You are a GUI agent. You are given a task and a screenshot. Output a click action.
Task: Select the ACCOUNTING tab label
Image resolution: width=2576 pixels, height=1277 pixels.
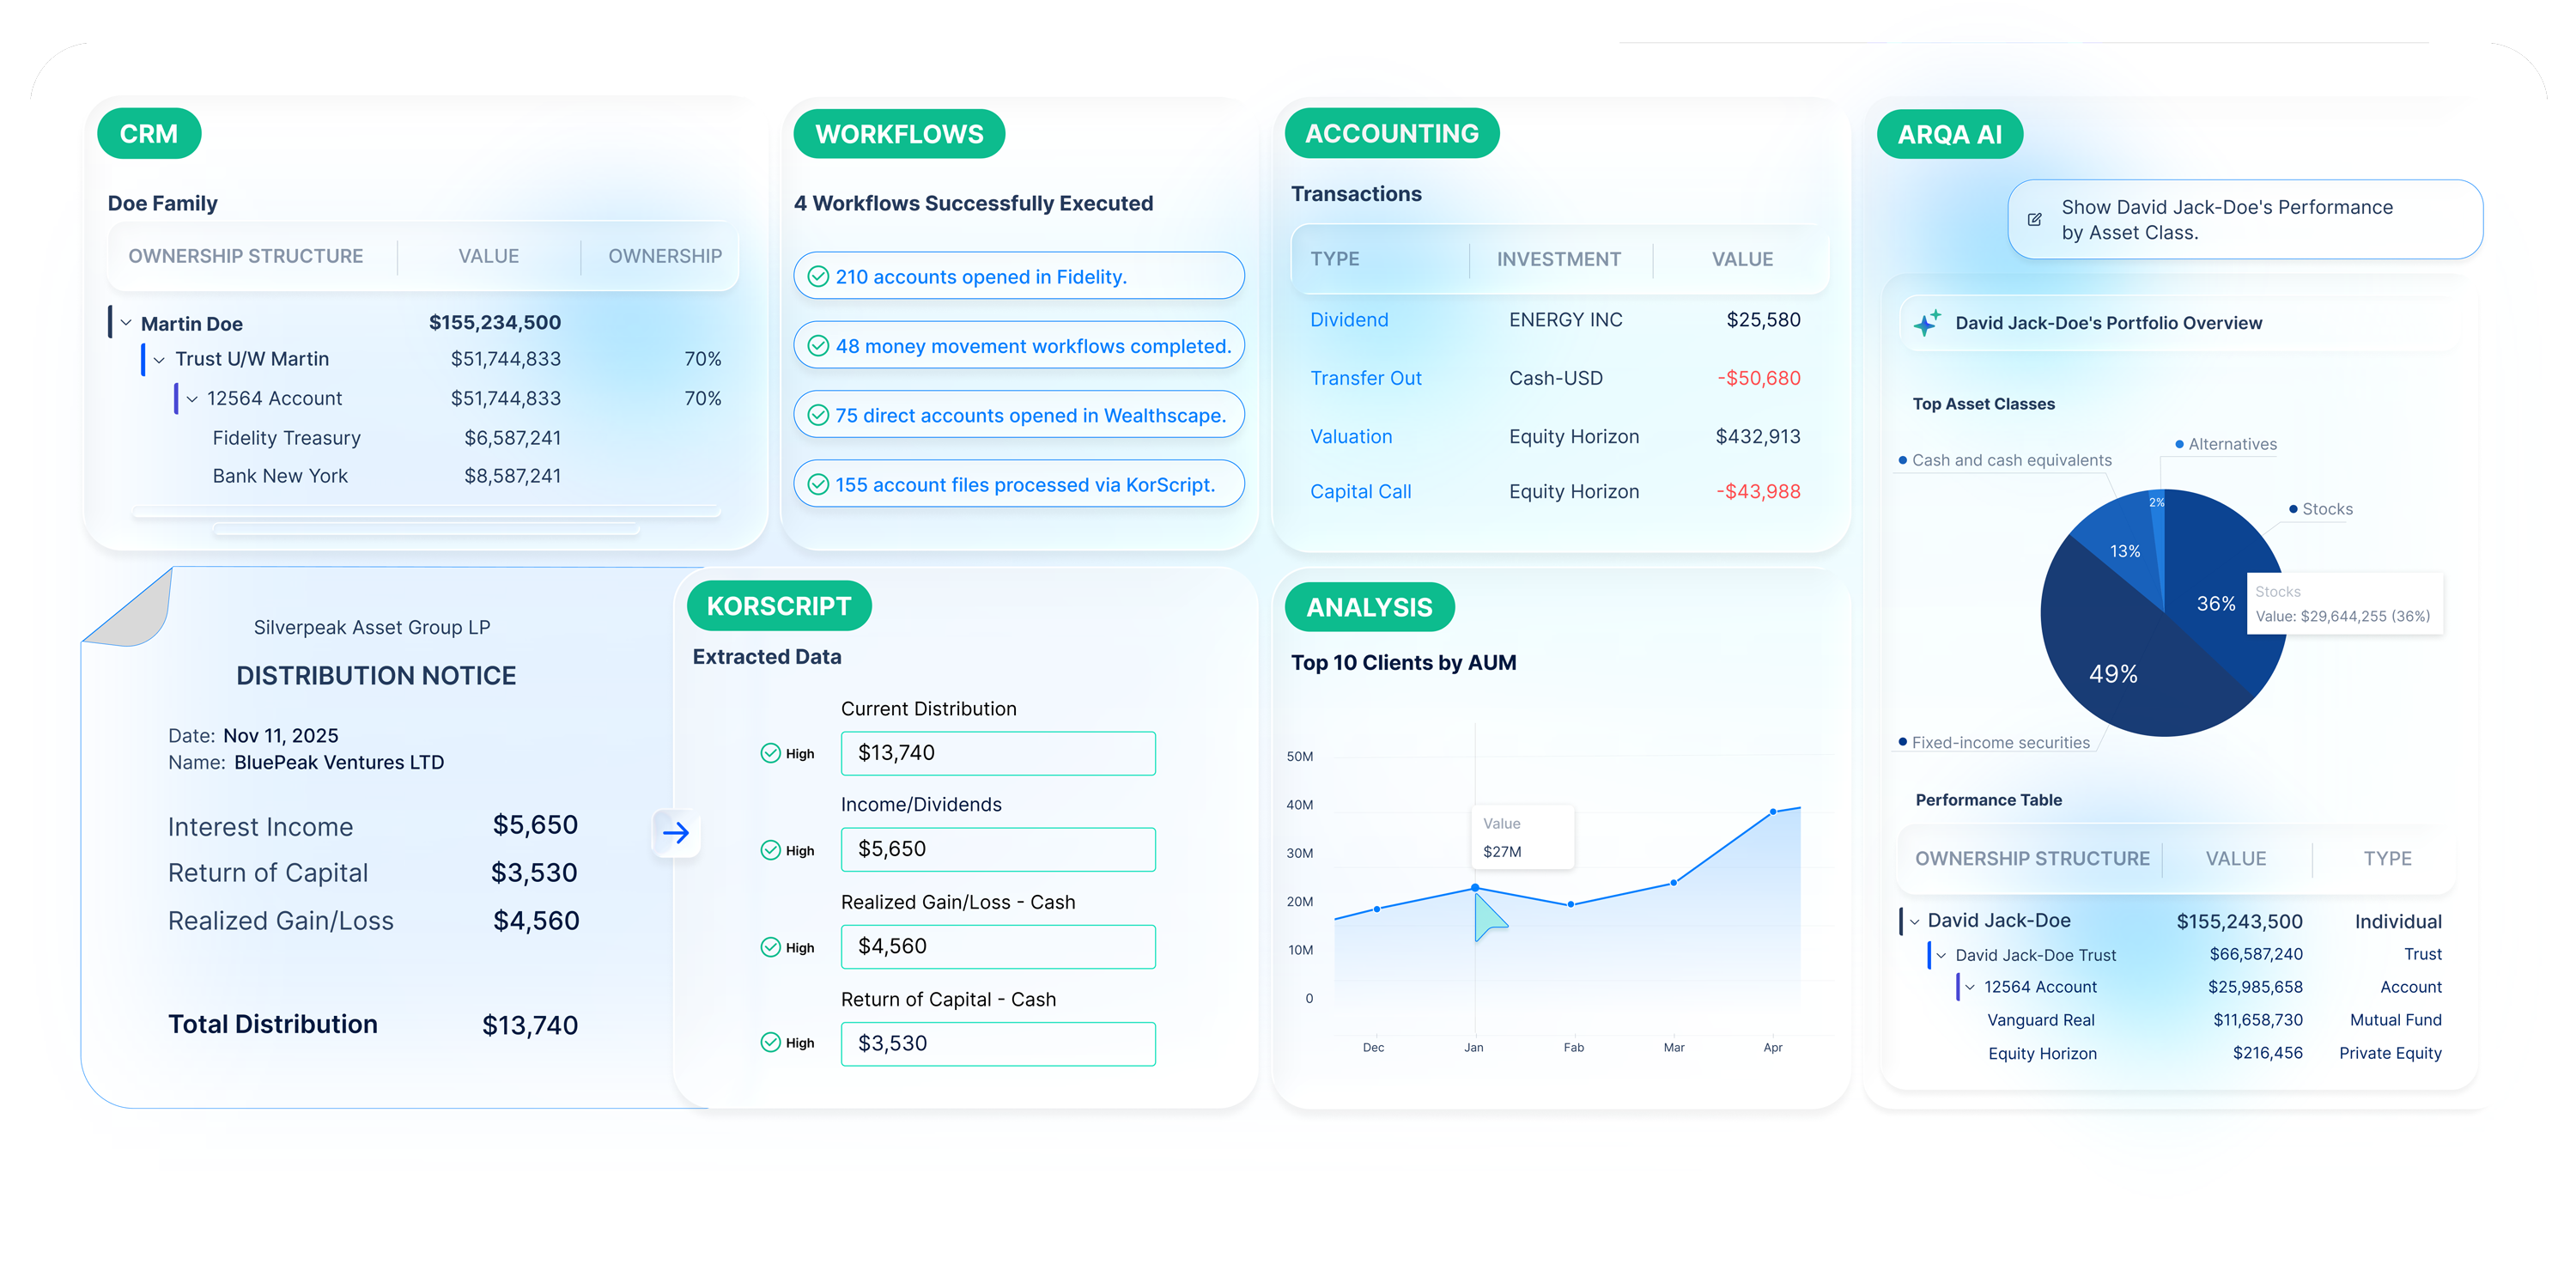[x=1391, y=133]
